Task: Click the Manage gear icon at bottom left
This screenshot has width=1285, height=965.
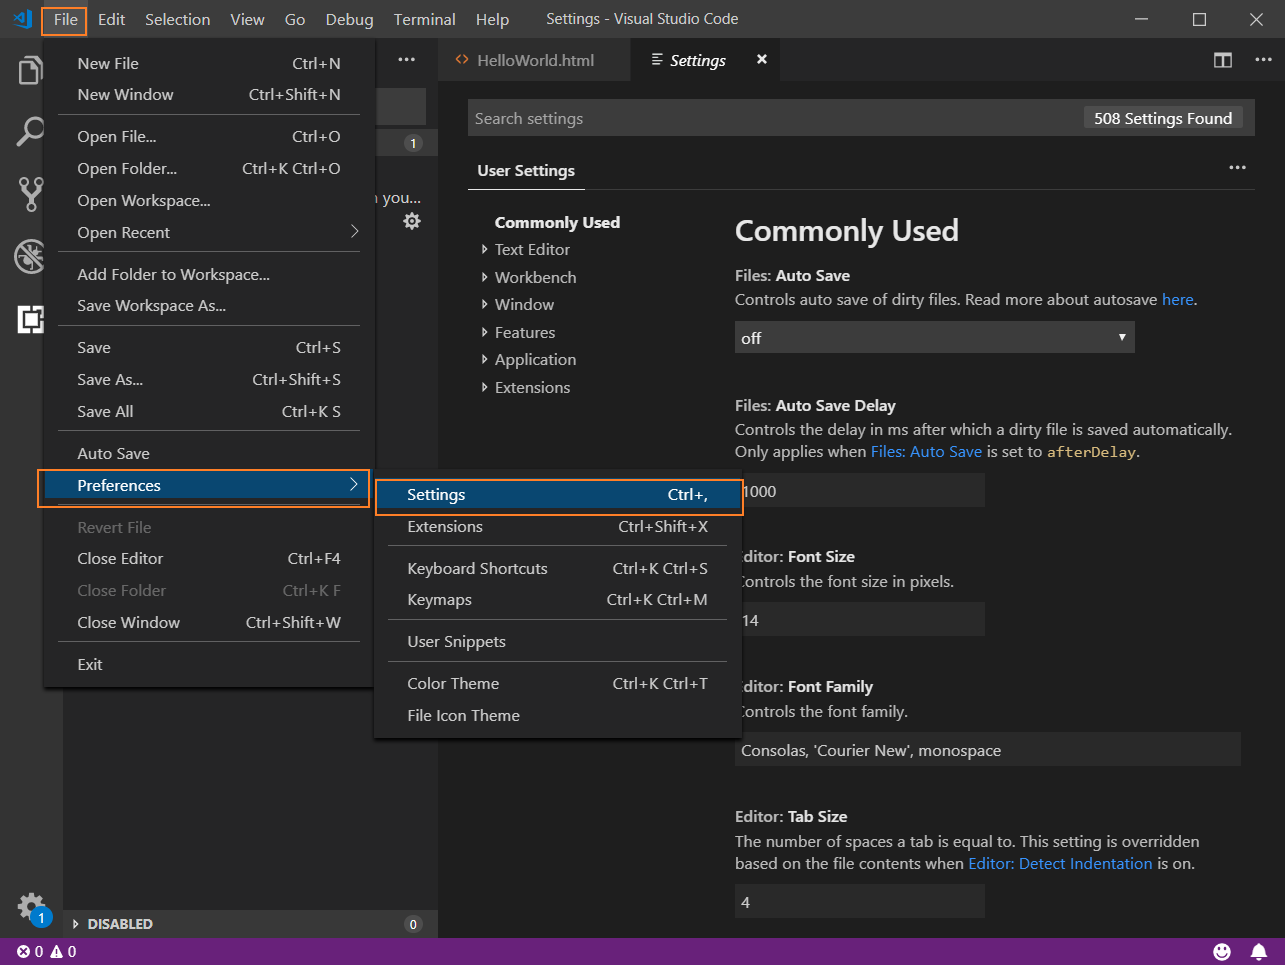Action: (31, 906)
